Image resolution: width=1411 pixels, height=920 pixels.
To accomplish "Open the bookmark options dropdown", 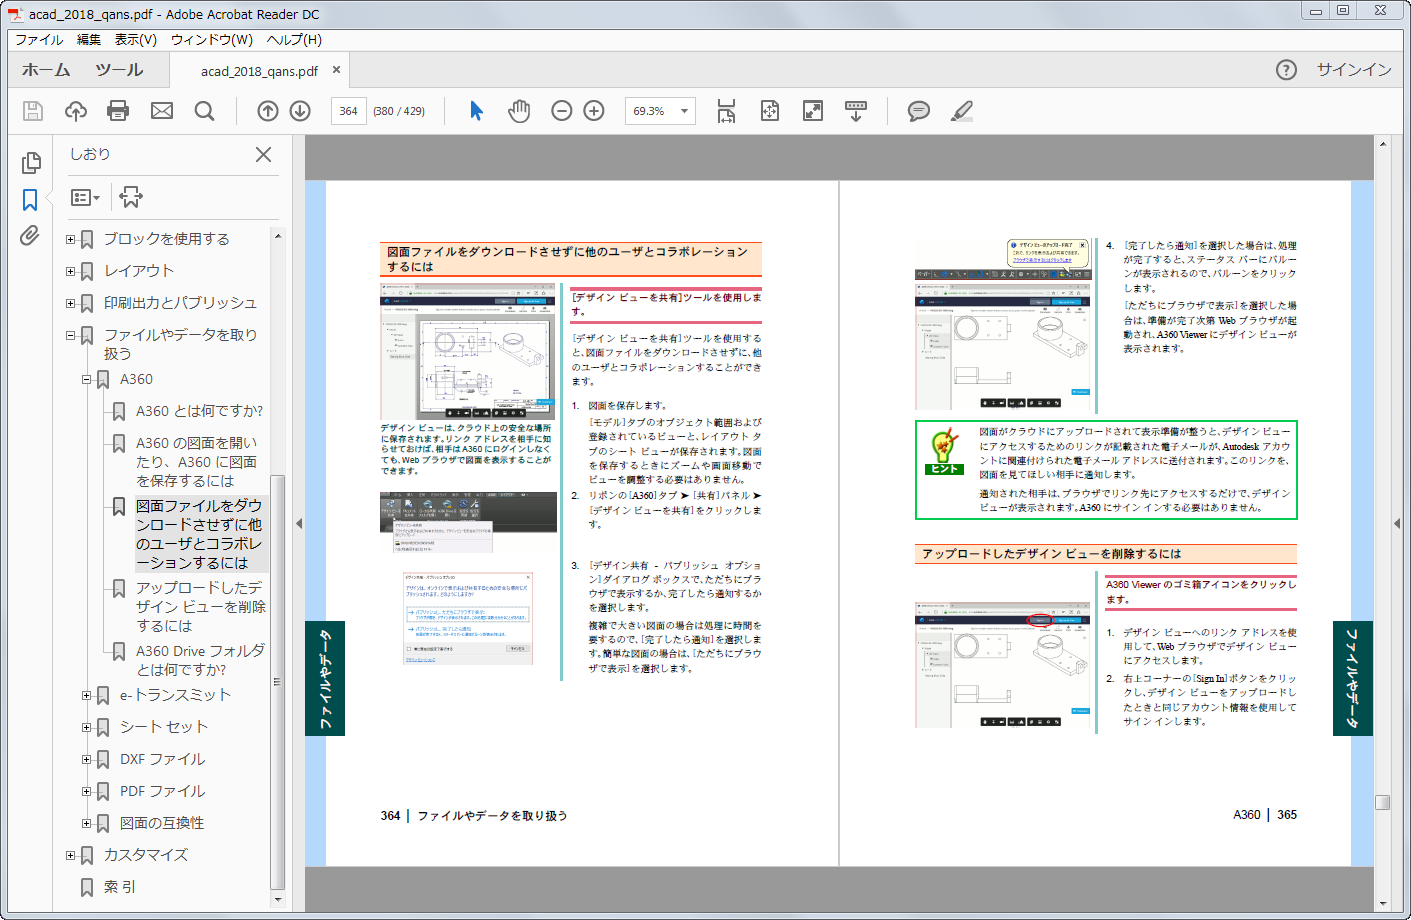I will click(x=85, y=198).
